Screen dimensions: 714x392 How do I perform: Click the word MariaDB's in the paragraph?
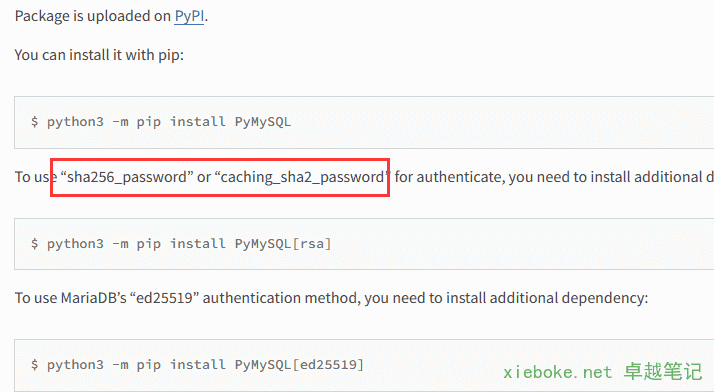point(93,298)
